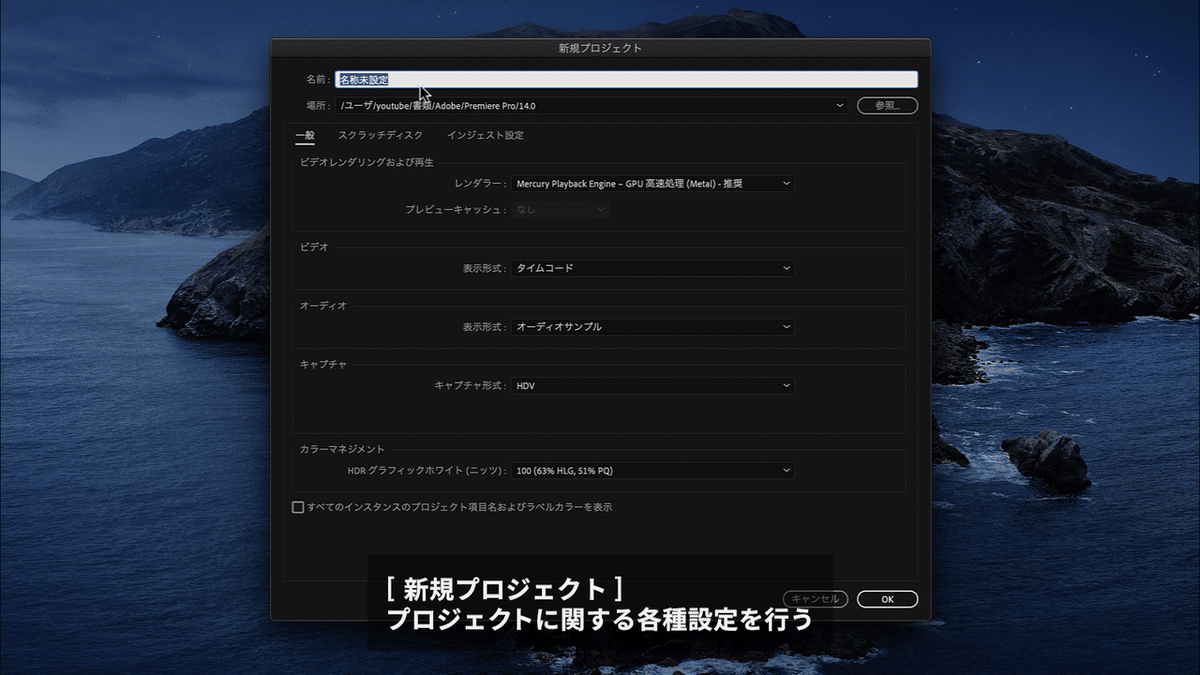Open the オーディオ 表示形式 オーディオサンプル dropdown
The width and height of the screenshot is (1200, 675).
[x=653, y=327]
